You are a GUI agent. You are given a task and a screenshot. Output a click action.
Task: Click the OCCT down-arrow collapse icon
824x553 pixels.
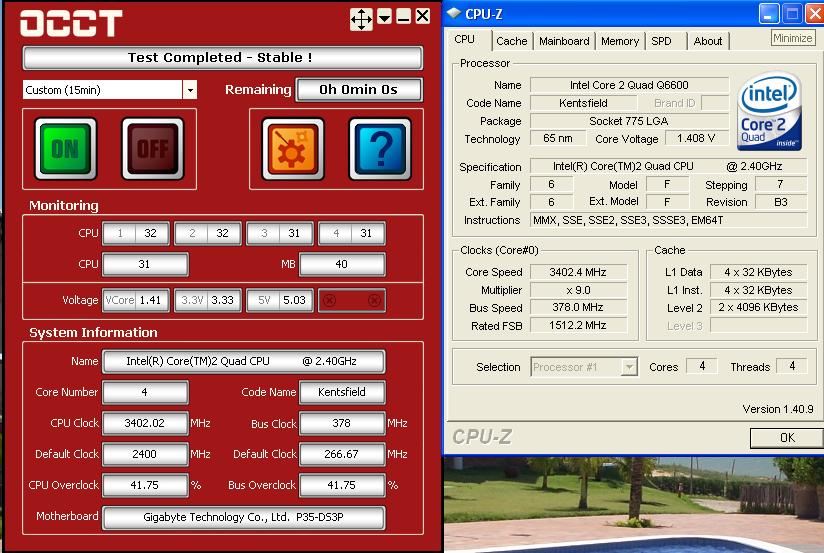(x=385, y=17)
